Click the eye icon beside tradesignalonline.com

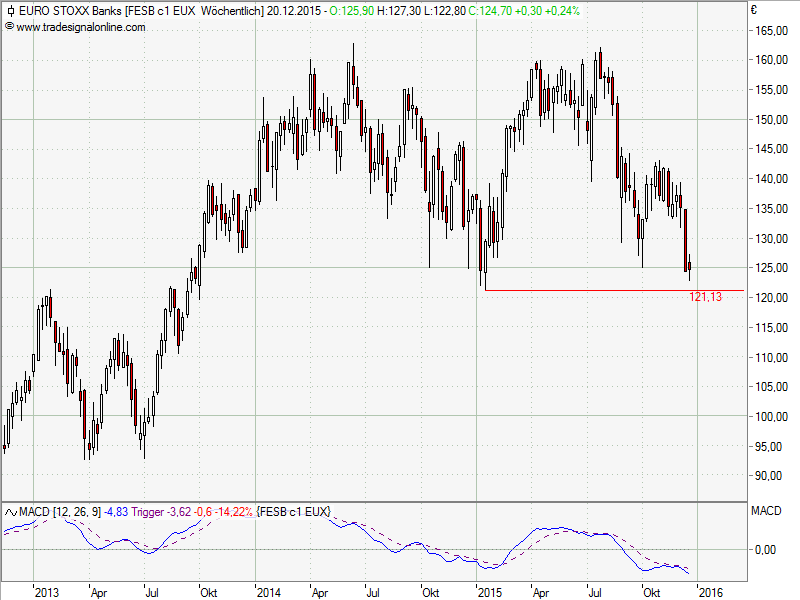pos(9,27)
